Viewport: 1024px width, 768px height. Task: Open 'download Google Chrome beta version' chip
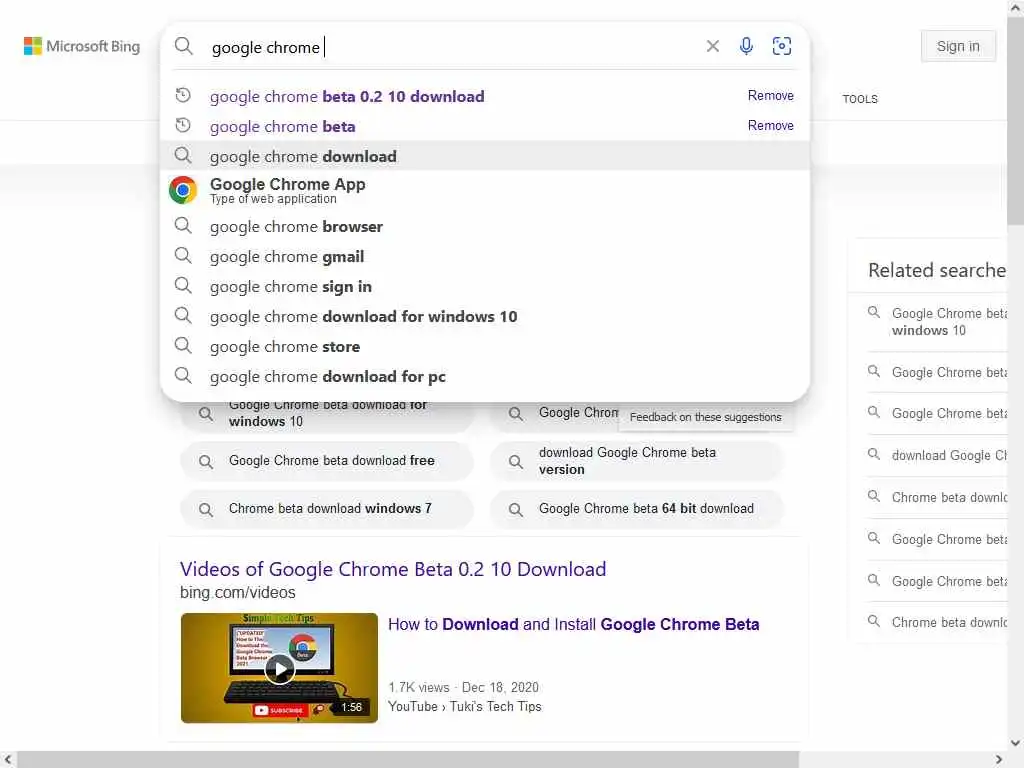point(637,461)
